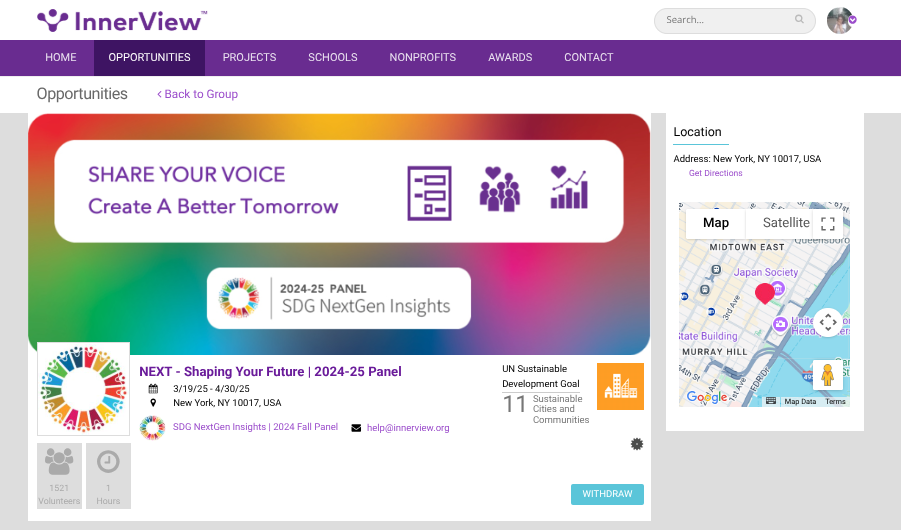Switch map to Satellite view
The width and height of the screenshot is (901, 530).
point(786,223)
